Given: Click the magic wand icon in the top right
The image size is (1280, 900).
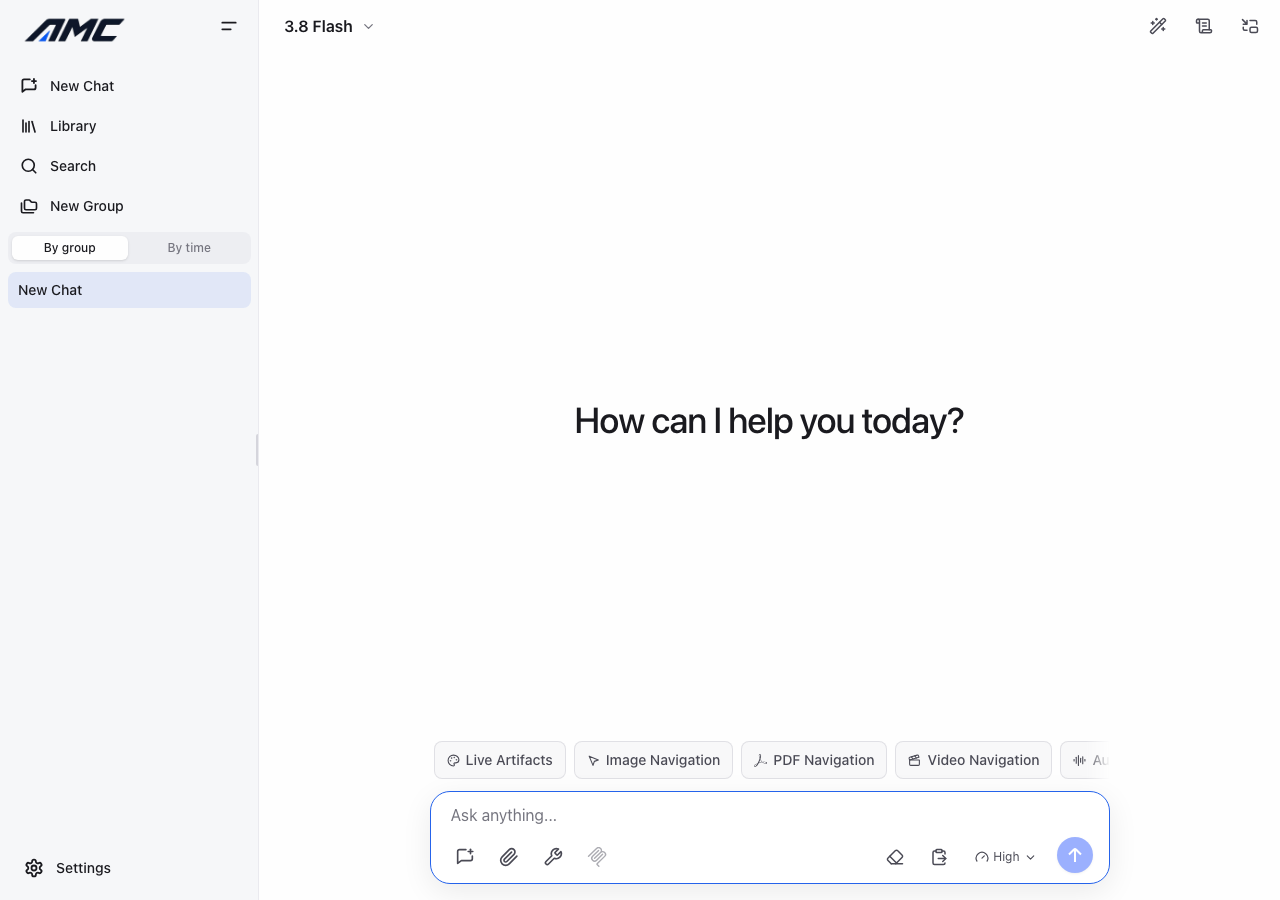Looking at the screenshot, I should pos(1158,26).
